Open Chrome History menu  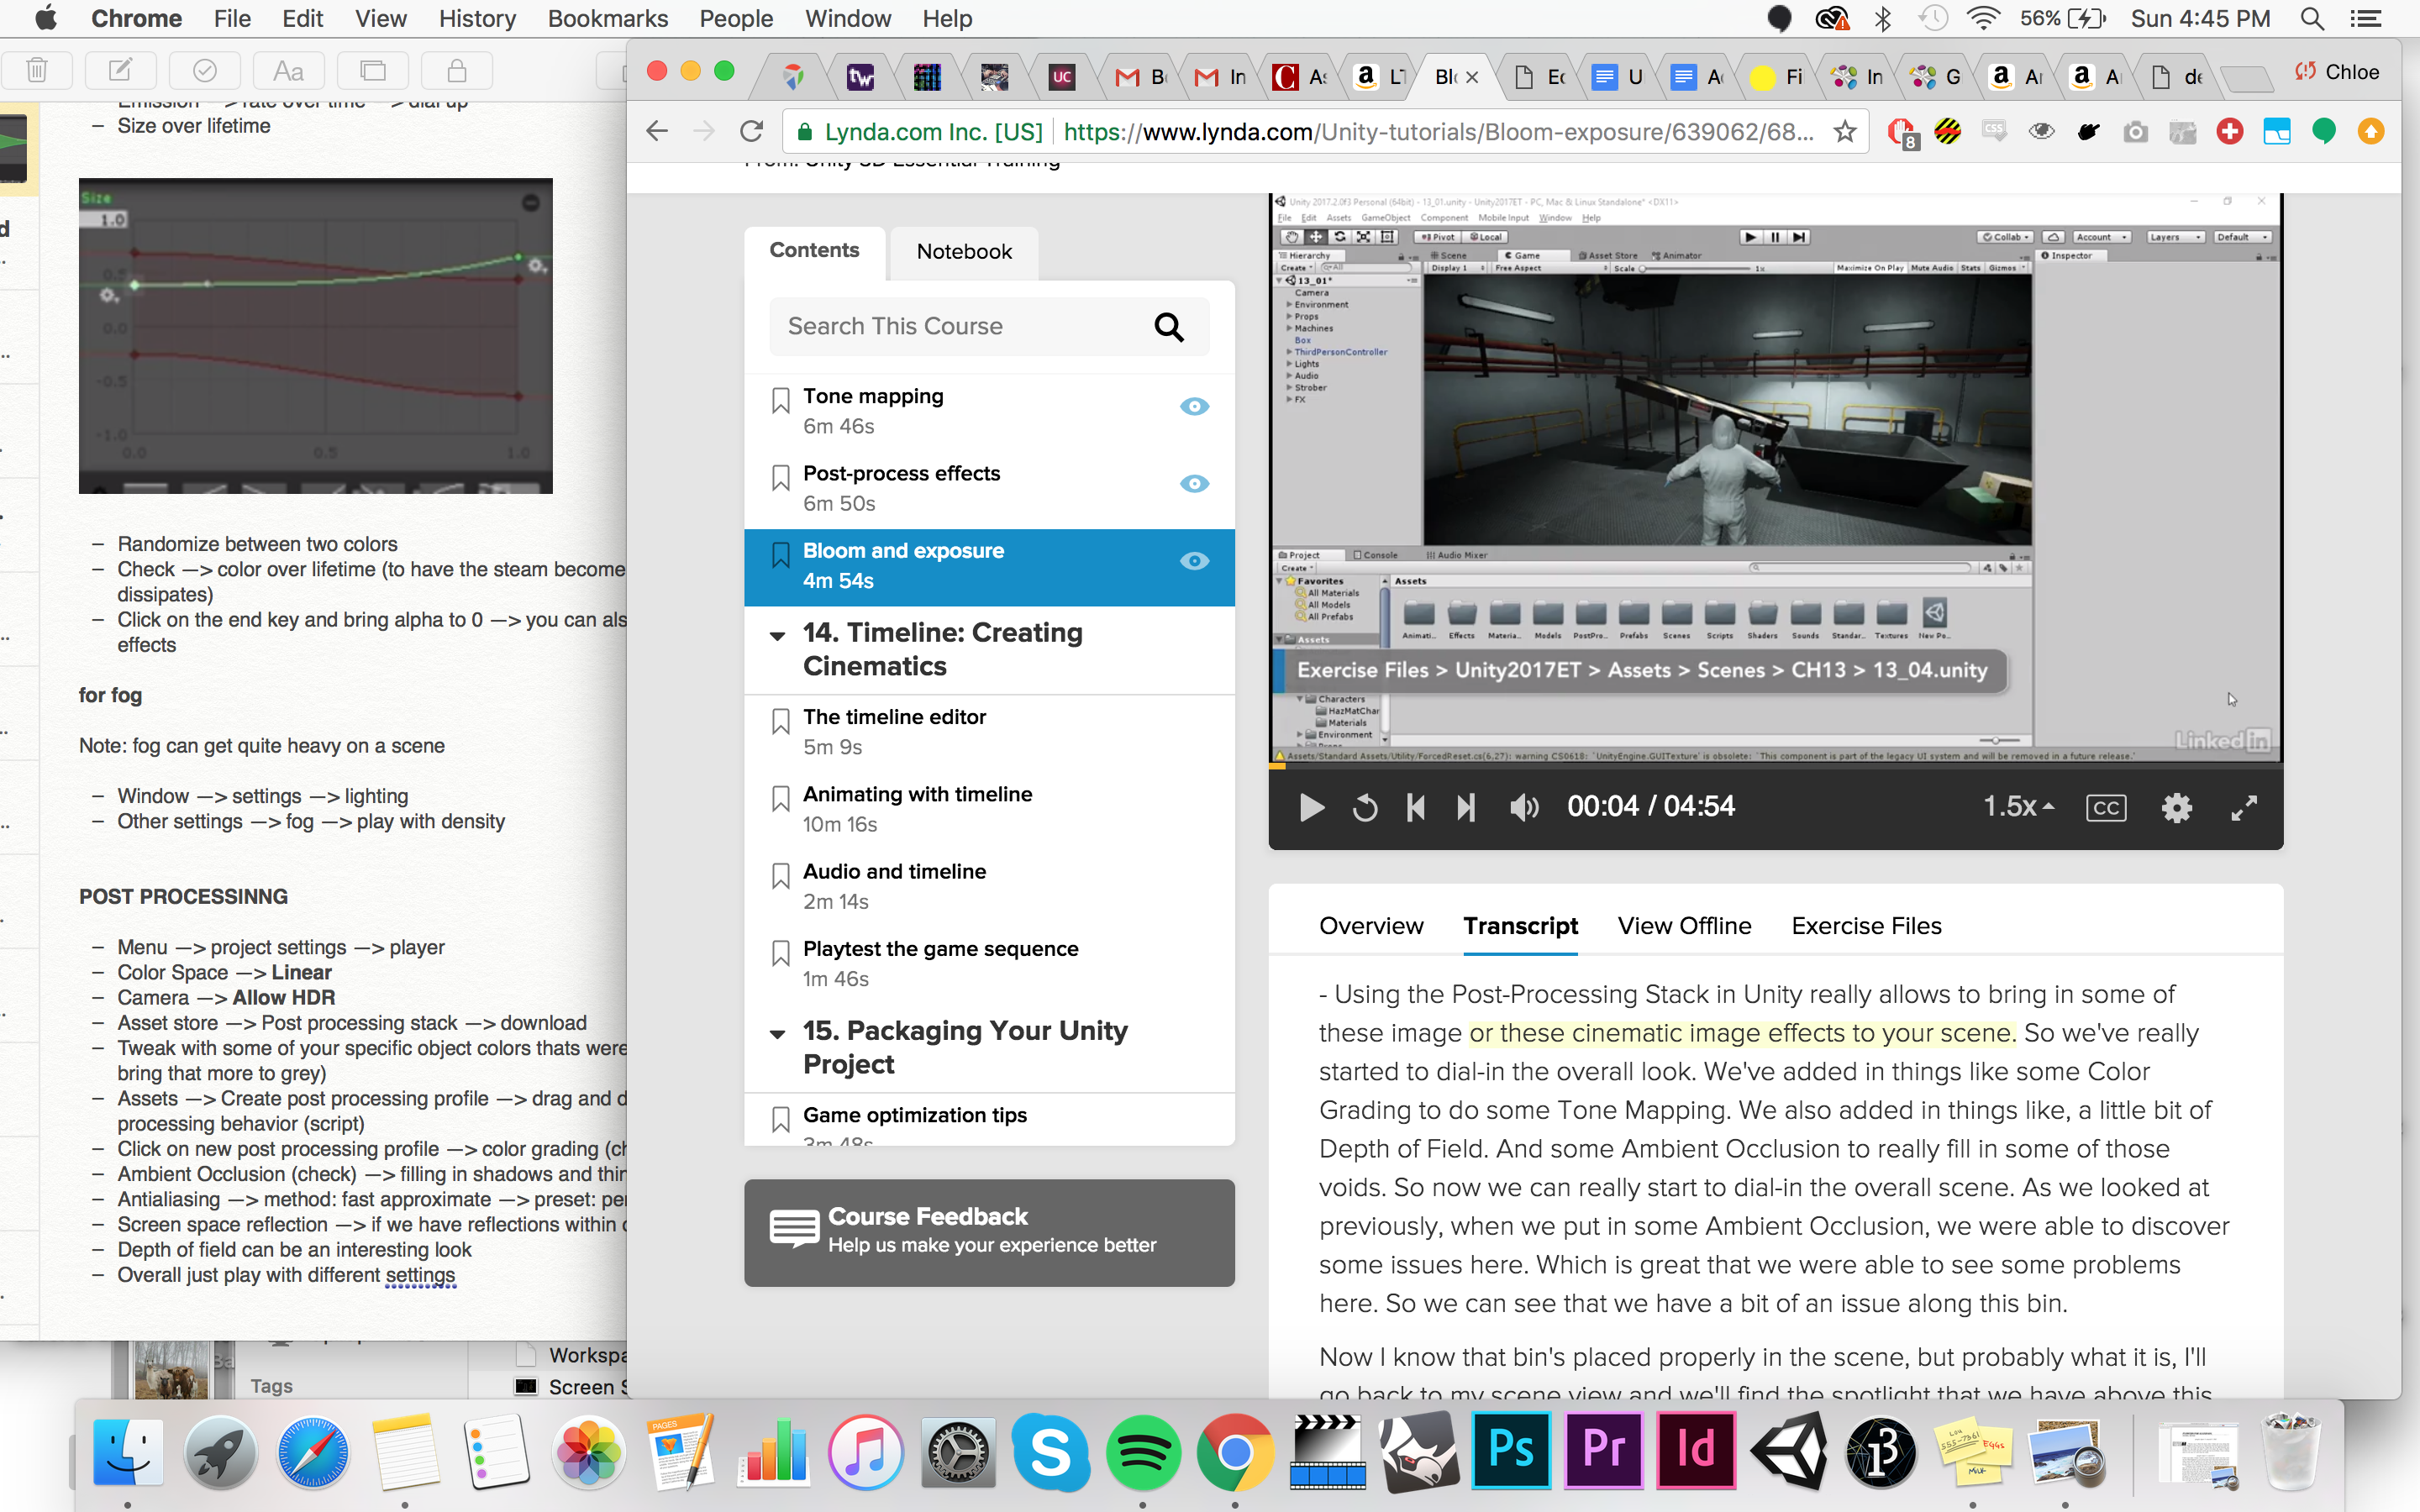pos(477,18)
